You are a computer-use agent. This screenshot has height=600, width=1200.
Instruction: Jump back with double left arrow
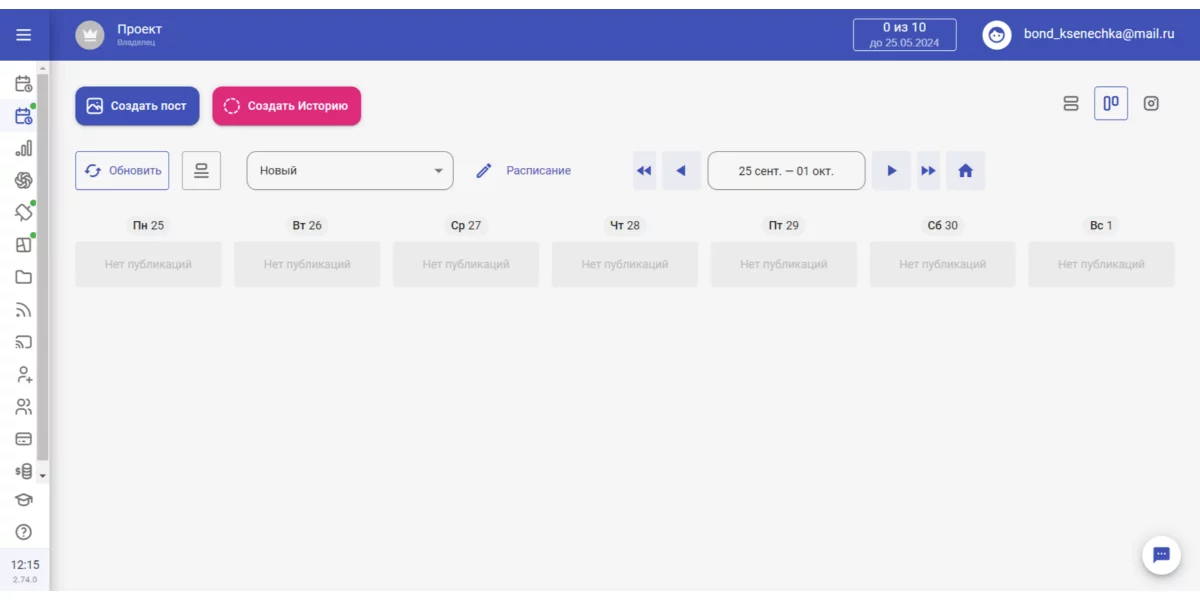click(644, 171)
